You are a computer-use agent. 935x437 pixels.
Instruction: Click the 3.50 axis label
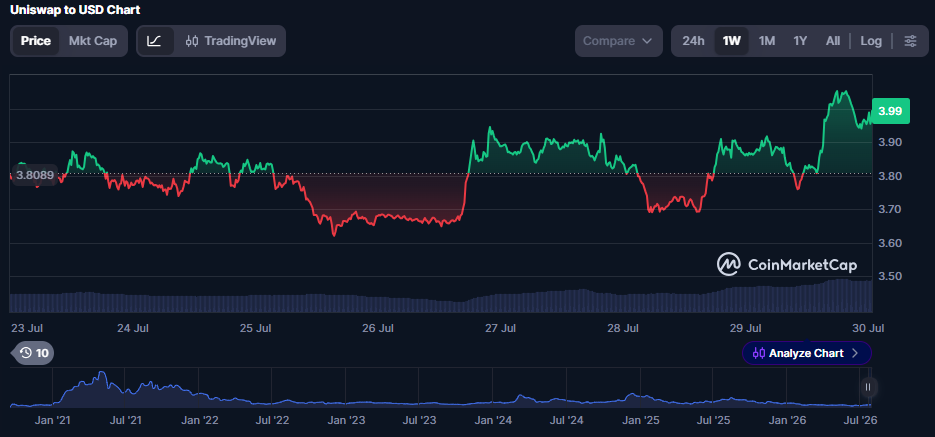tap(890, 277)
